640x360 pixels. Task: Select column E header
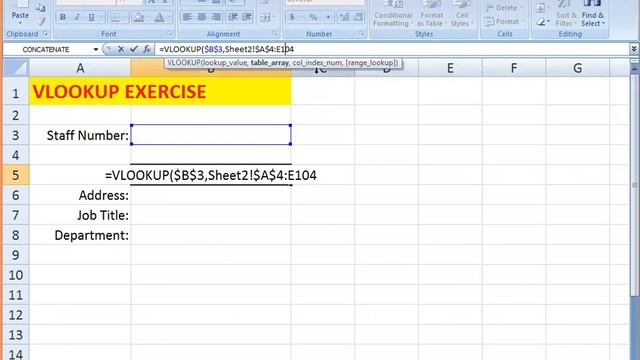click(x=450, y=68)
